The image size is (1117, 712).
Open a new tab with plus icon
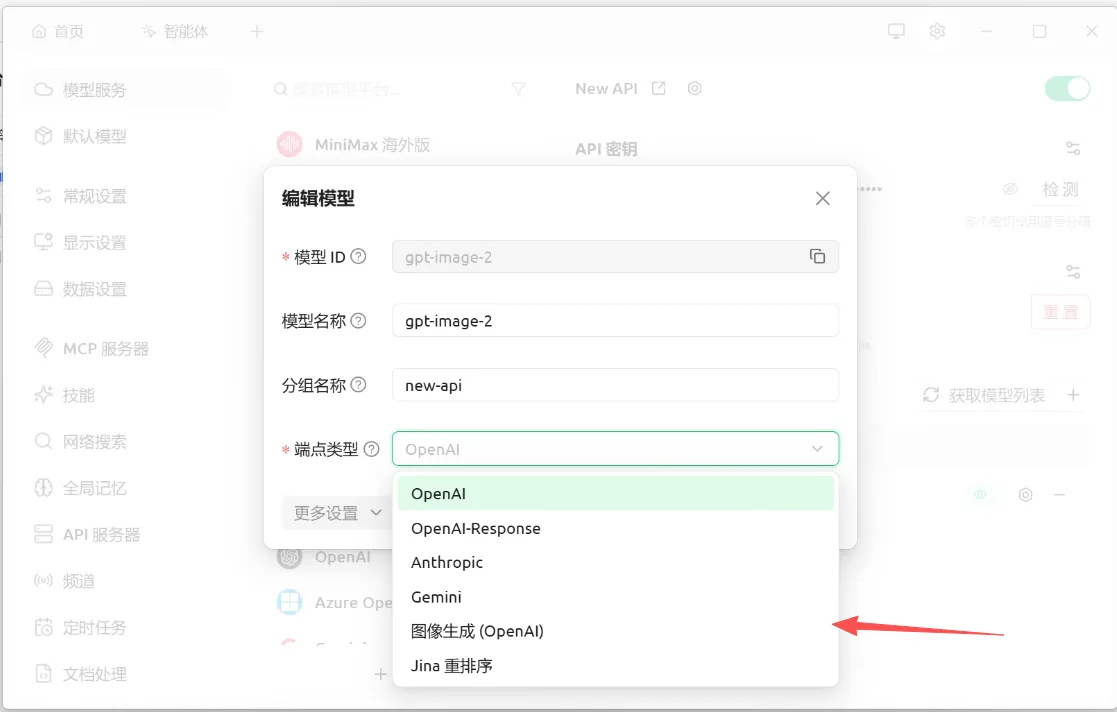coord(257,31)
